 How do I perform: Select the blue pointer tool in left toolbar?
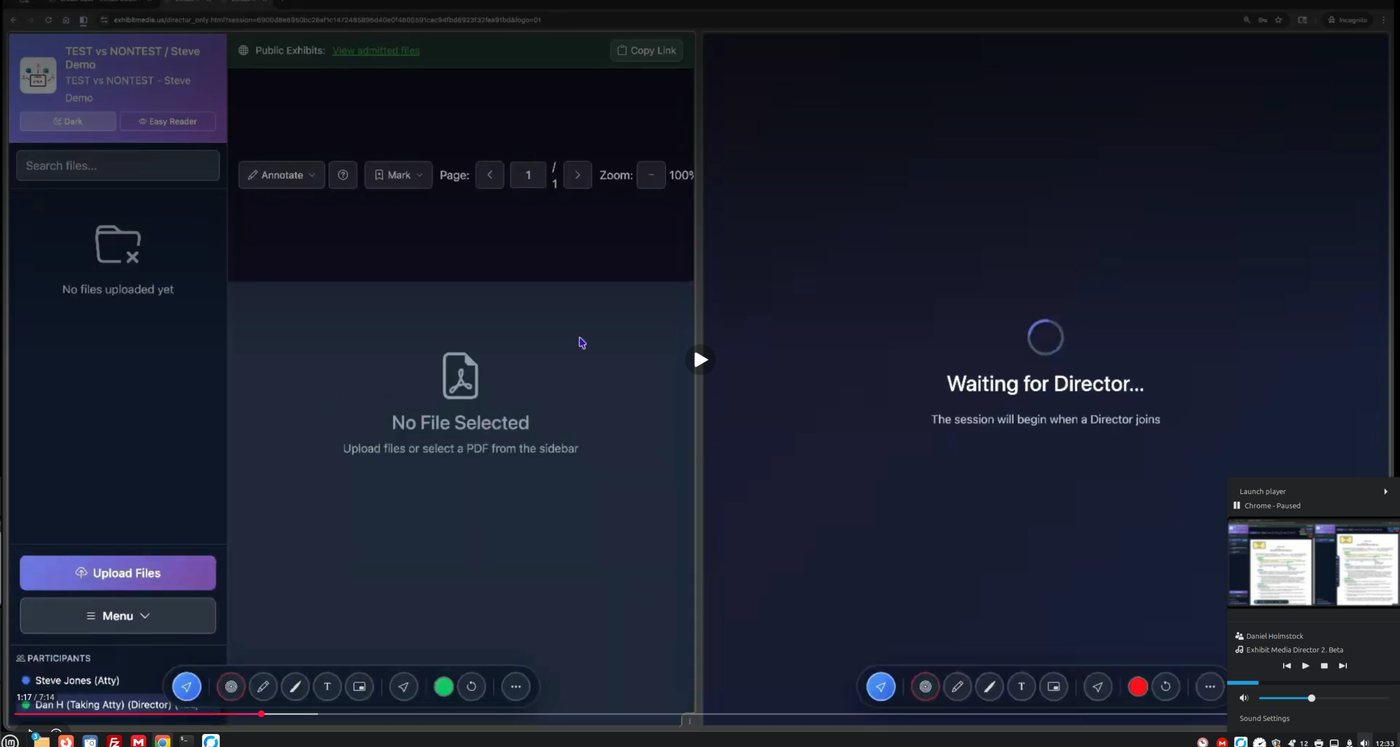(186, 687)
